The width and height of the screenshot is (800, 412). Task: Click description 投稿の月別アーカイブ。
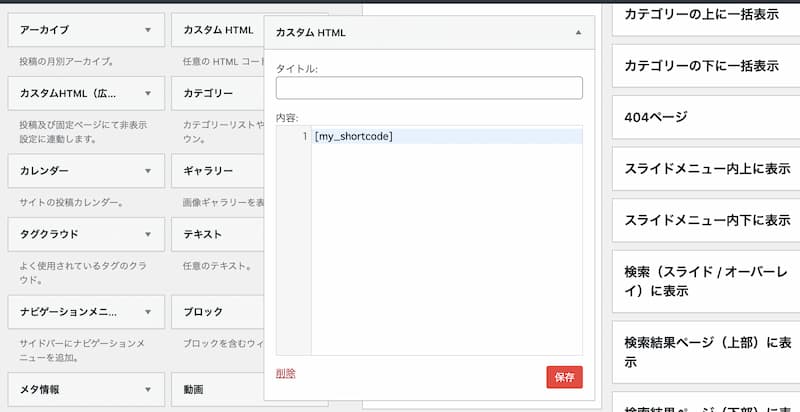coord(66,62)
